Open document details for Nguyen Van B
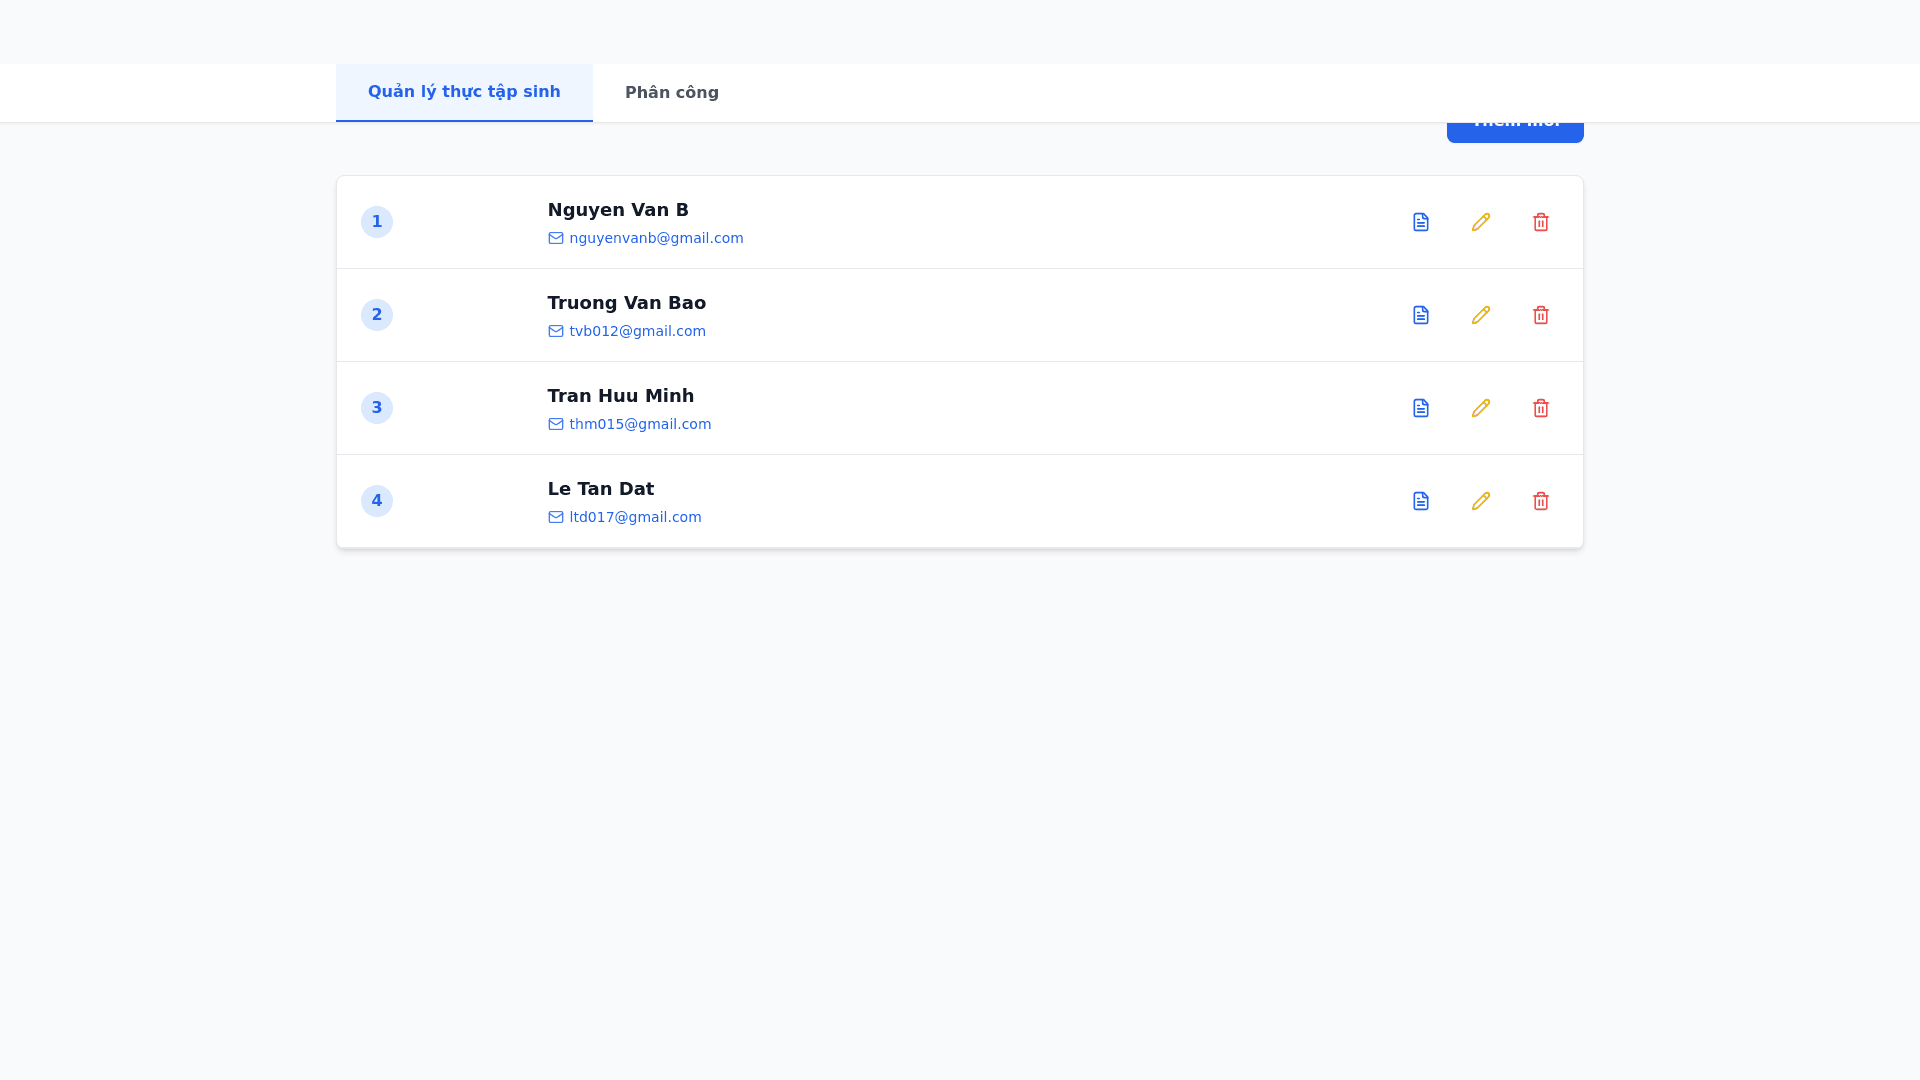 click(x=1420, y=222)
